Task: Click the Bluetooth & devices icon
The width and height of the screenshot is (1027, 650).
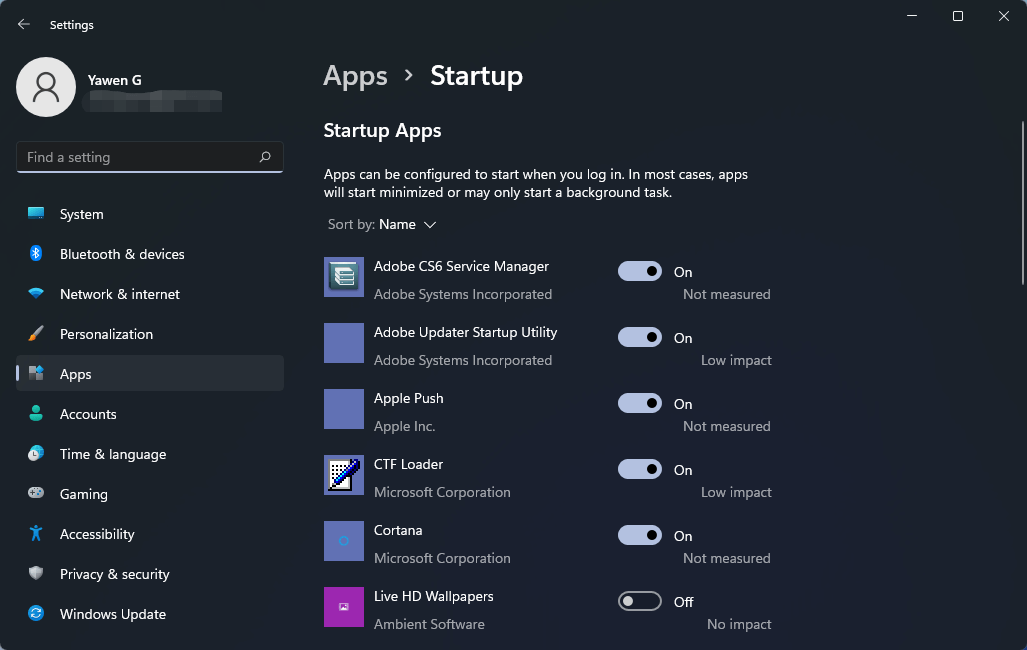Action: pos(36,254)
